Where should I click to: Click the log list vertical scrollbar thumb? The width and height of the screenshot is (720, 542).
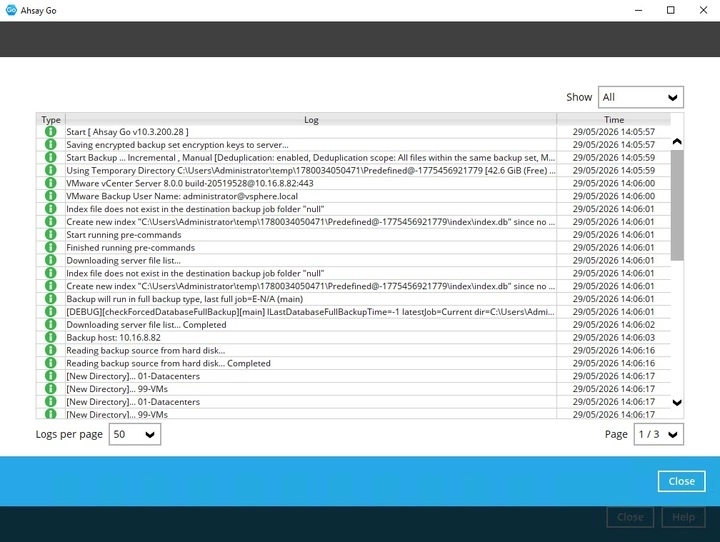coord(677,205)
